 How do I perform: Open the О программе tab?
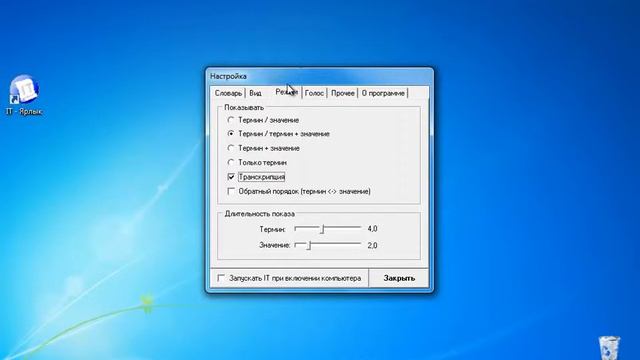click(383, 93)
